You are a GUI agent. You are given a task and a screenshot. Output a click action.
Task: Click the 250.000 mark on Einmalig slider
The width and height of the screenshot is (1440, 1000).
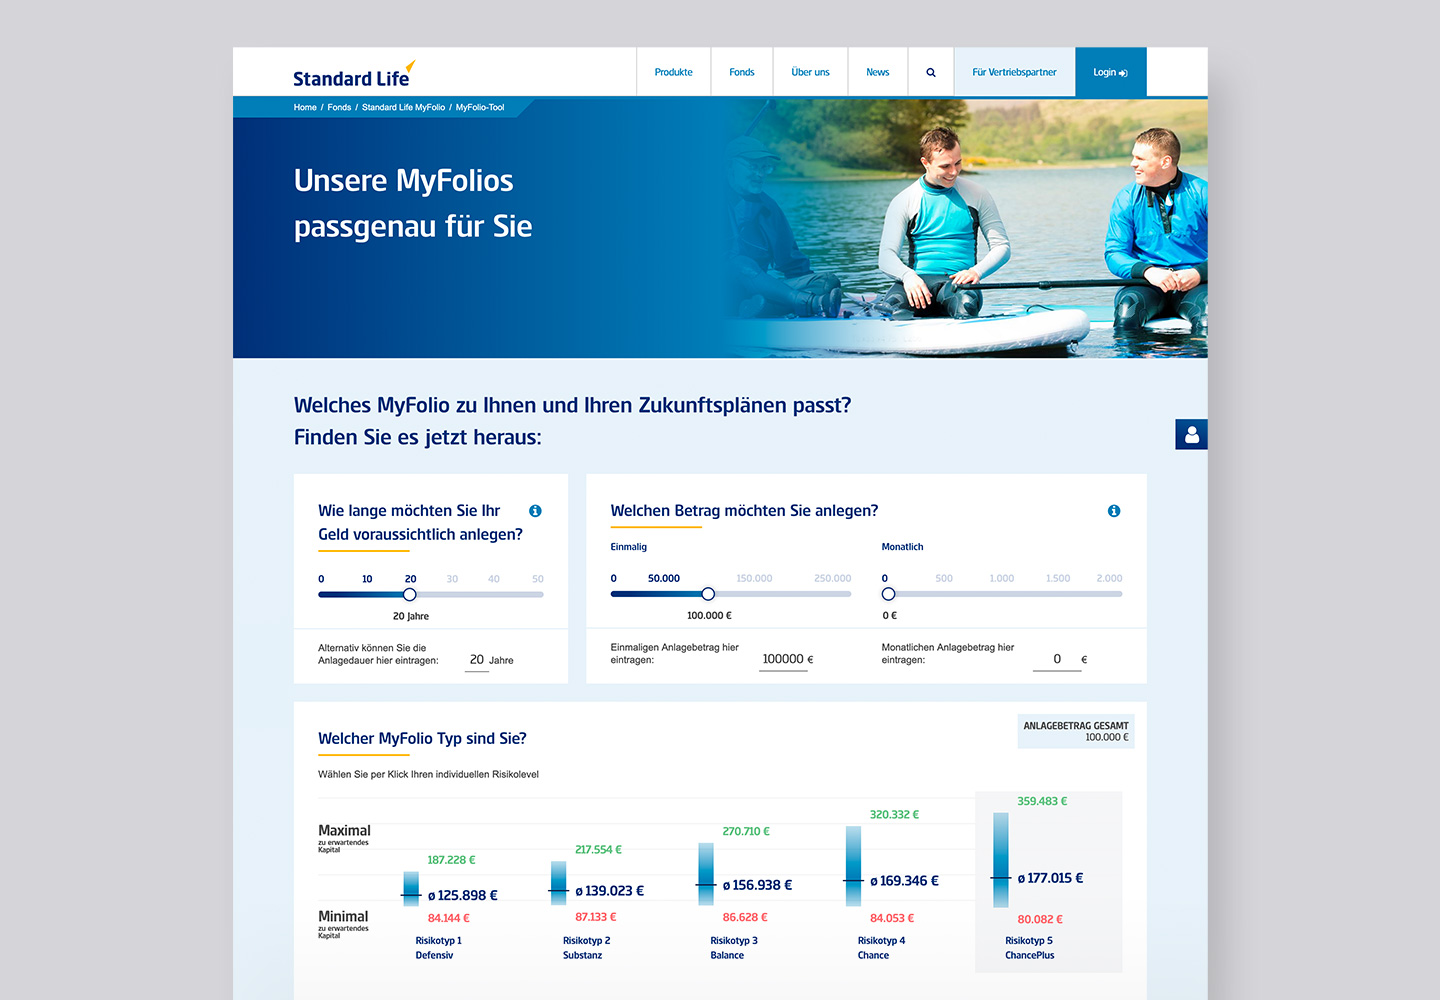[x=832, y=579]
